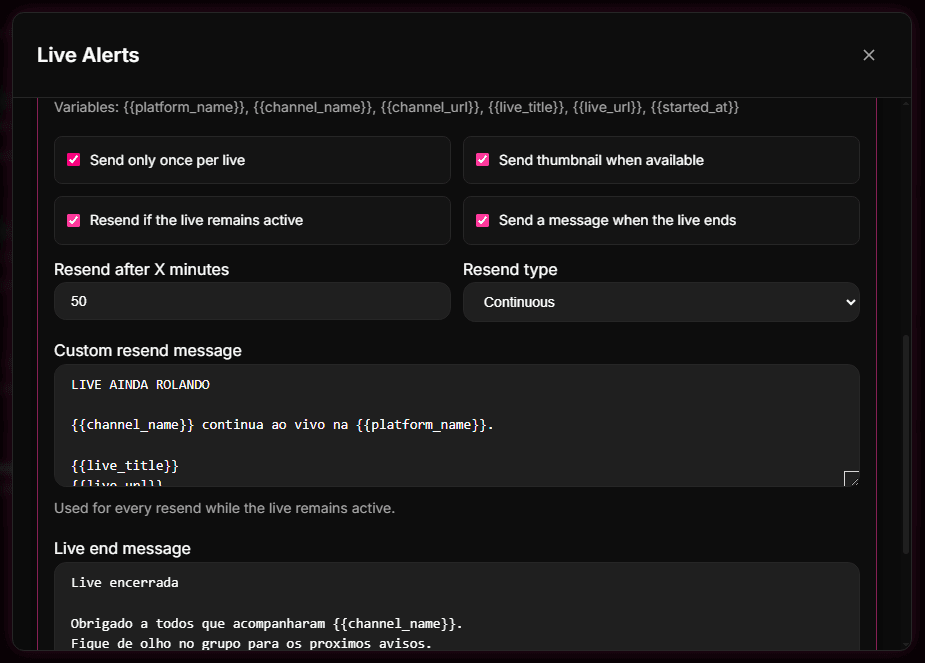Click 'Used for every resend' helper text
The image size is (925, 663).
(224, 508)
